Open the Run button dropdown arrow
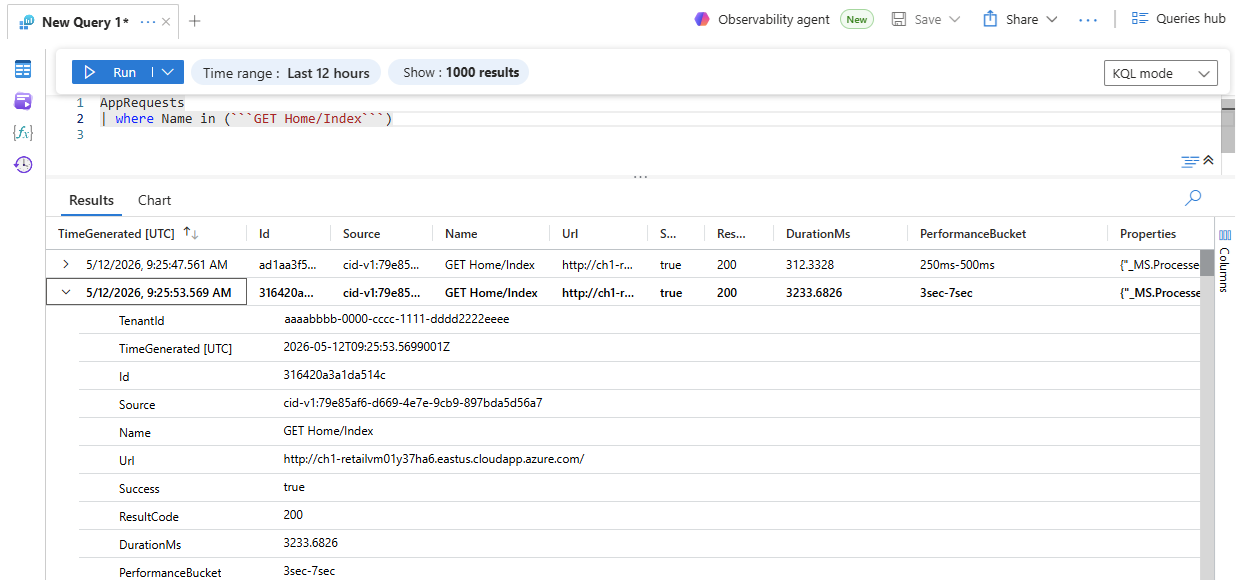The image size is (1253, 580). pyautogui.click(x=168, y=72)
